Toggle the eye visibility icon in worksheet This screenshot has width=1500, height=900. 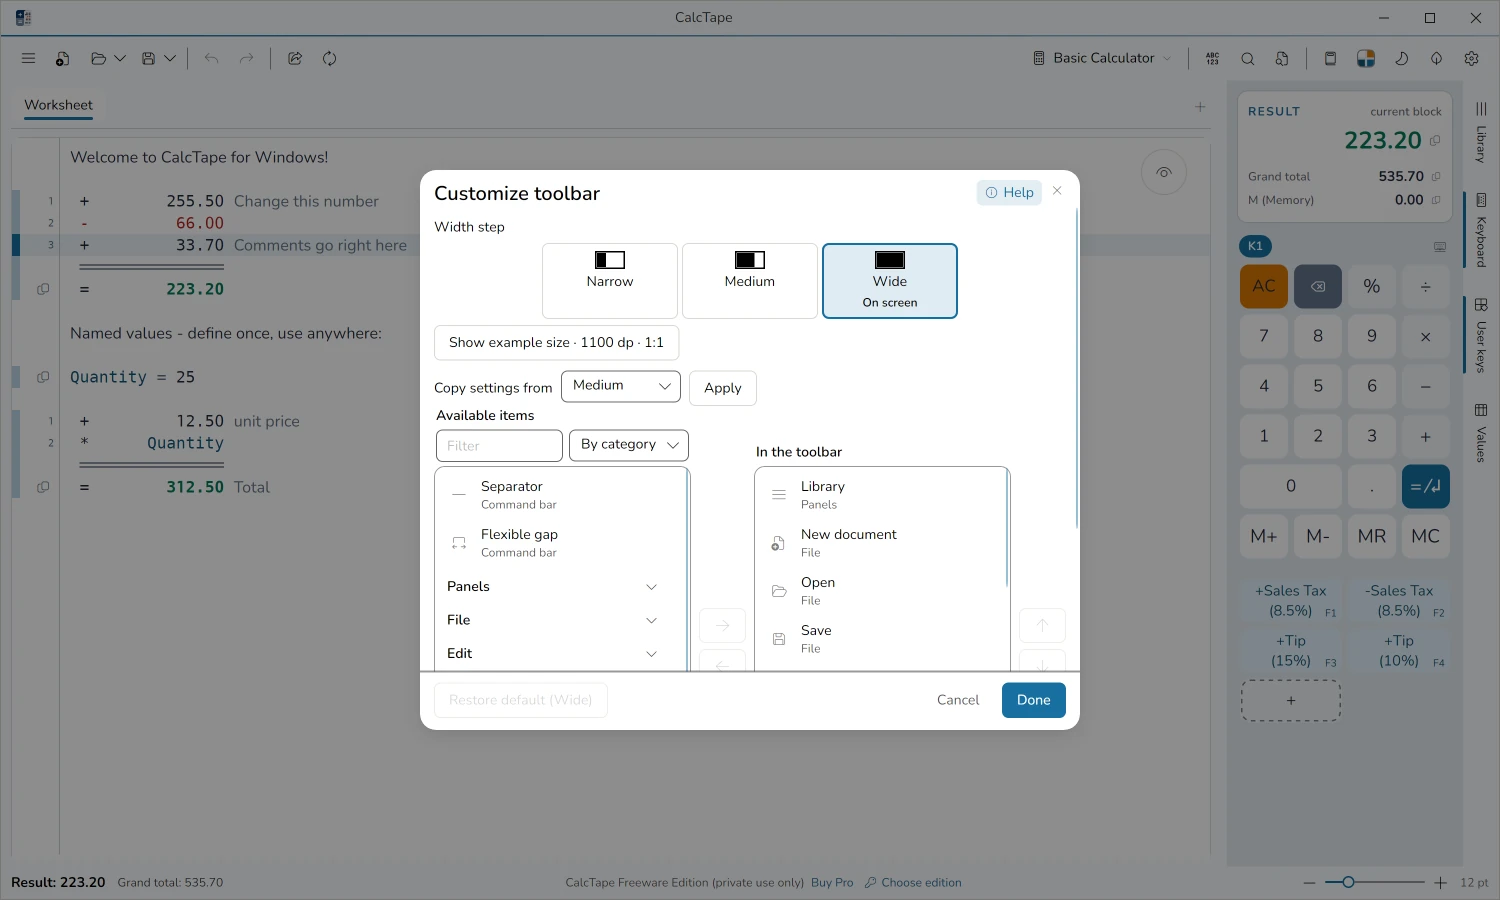(x=1164, y=172)
